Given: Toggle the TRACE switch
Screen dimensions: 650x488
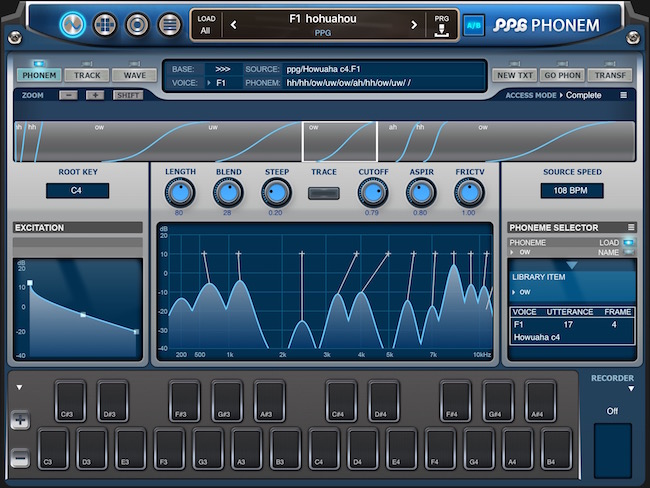Looking at the screenshot, I should click(323, 192).
